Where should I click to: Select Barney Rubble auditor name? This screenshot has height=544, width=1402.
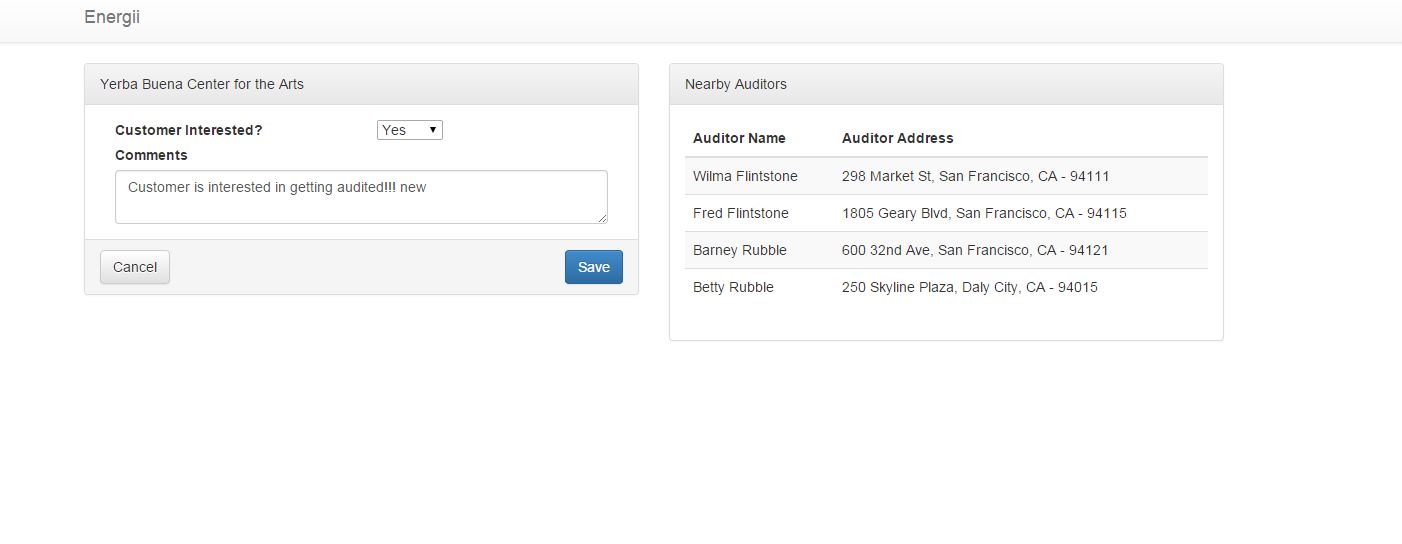pyautogui.click(x=740, y=250)
